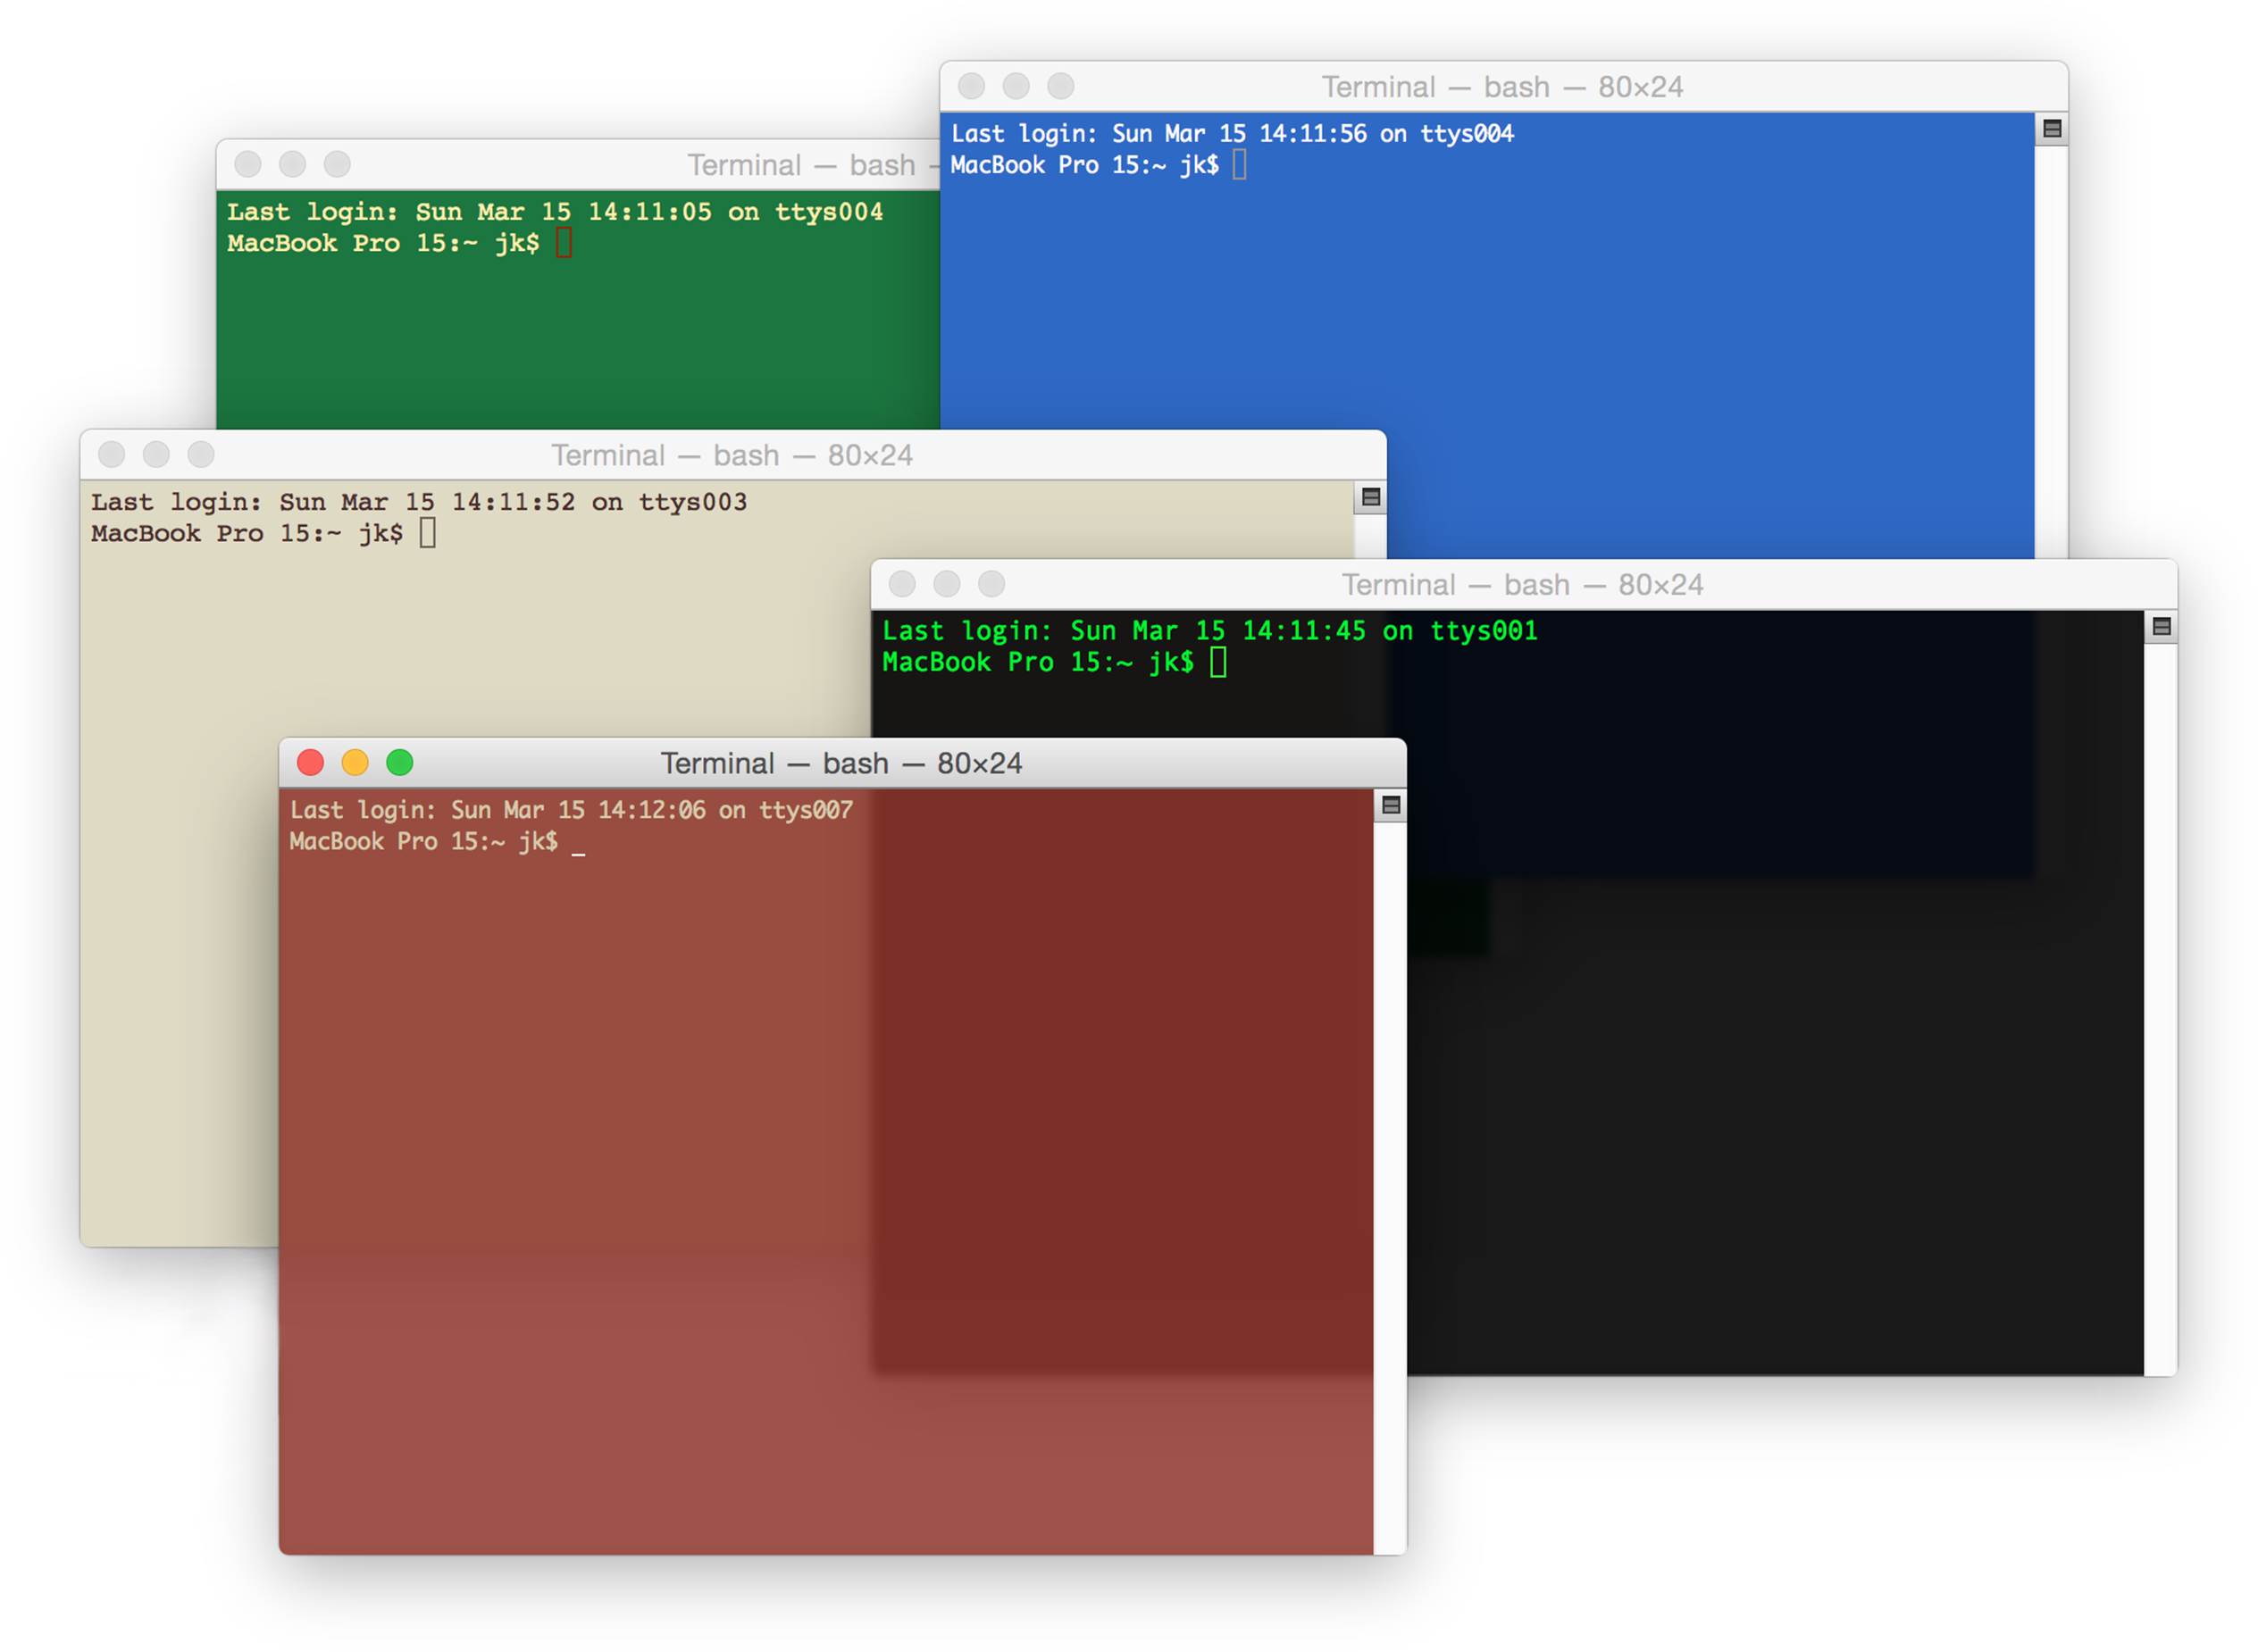Click the scrollbar track of blue terminal window

point(2051,352)
